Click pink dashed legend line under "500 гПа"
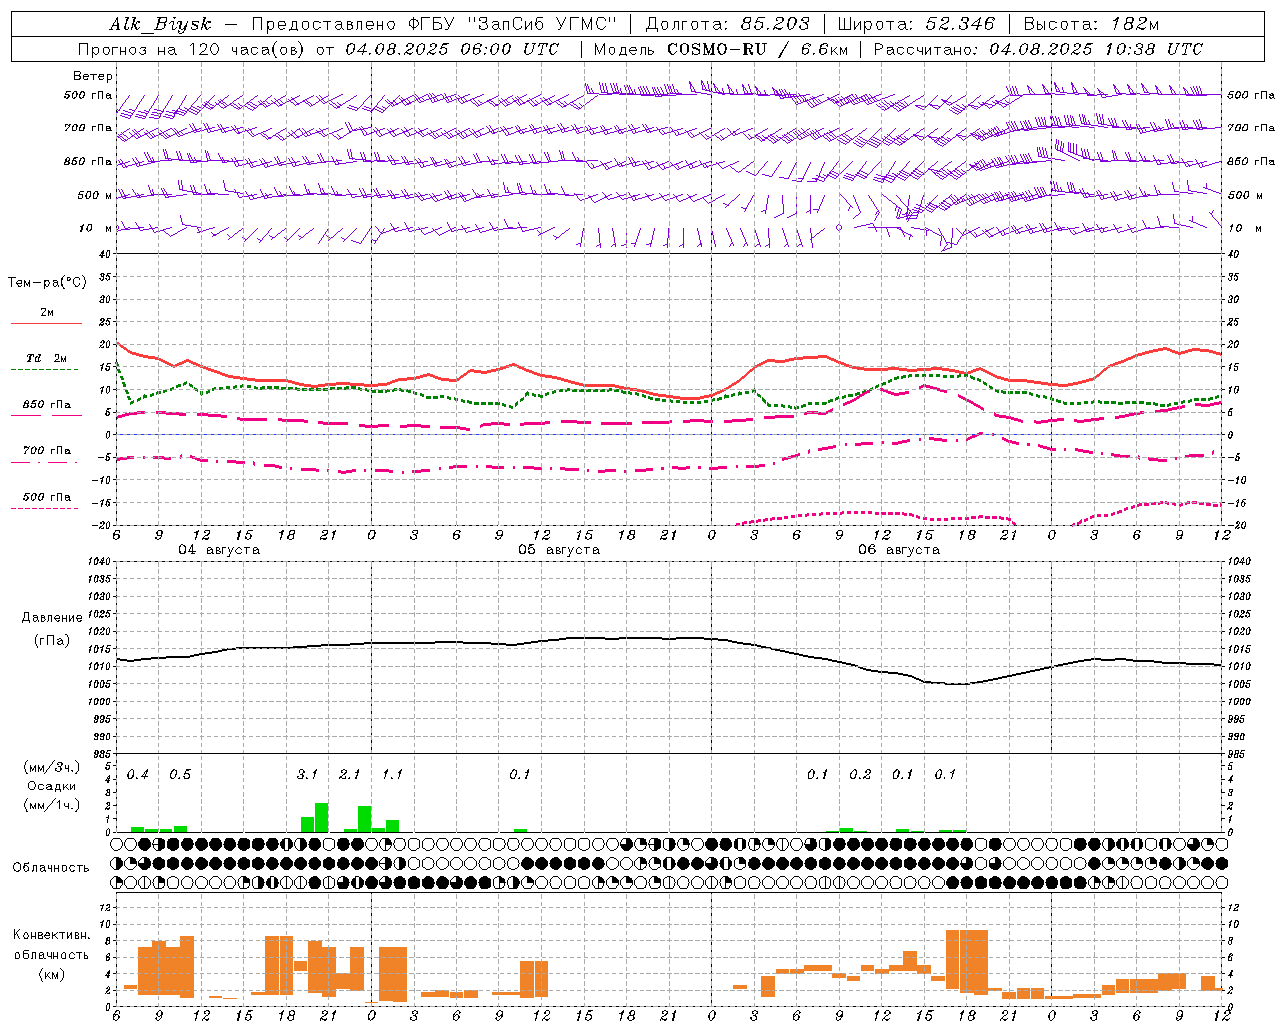Viewport: 1280px width, 1024px height. coord(46,508)
